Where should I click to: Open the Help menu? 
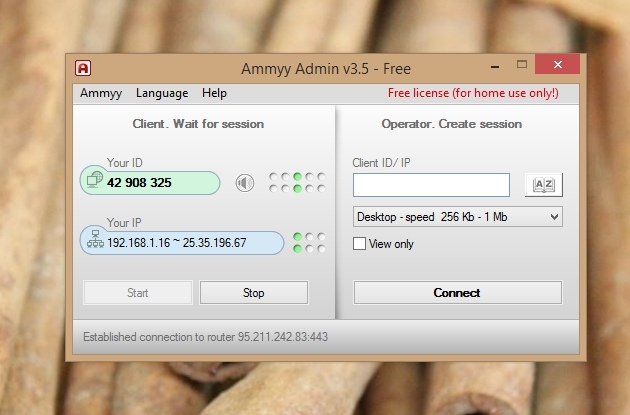214,93
